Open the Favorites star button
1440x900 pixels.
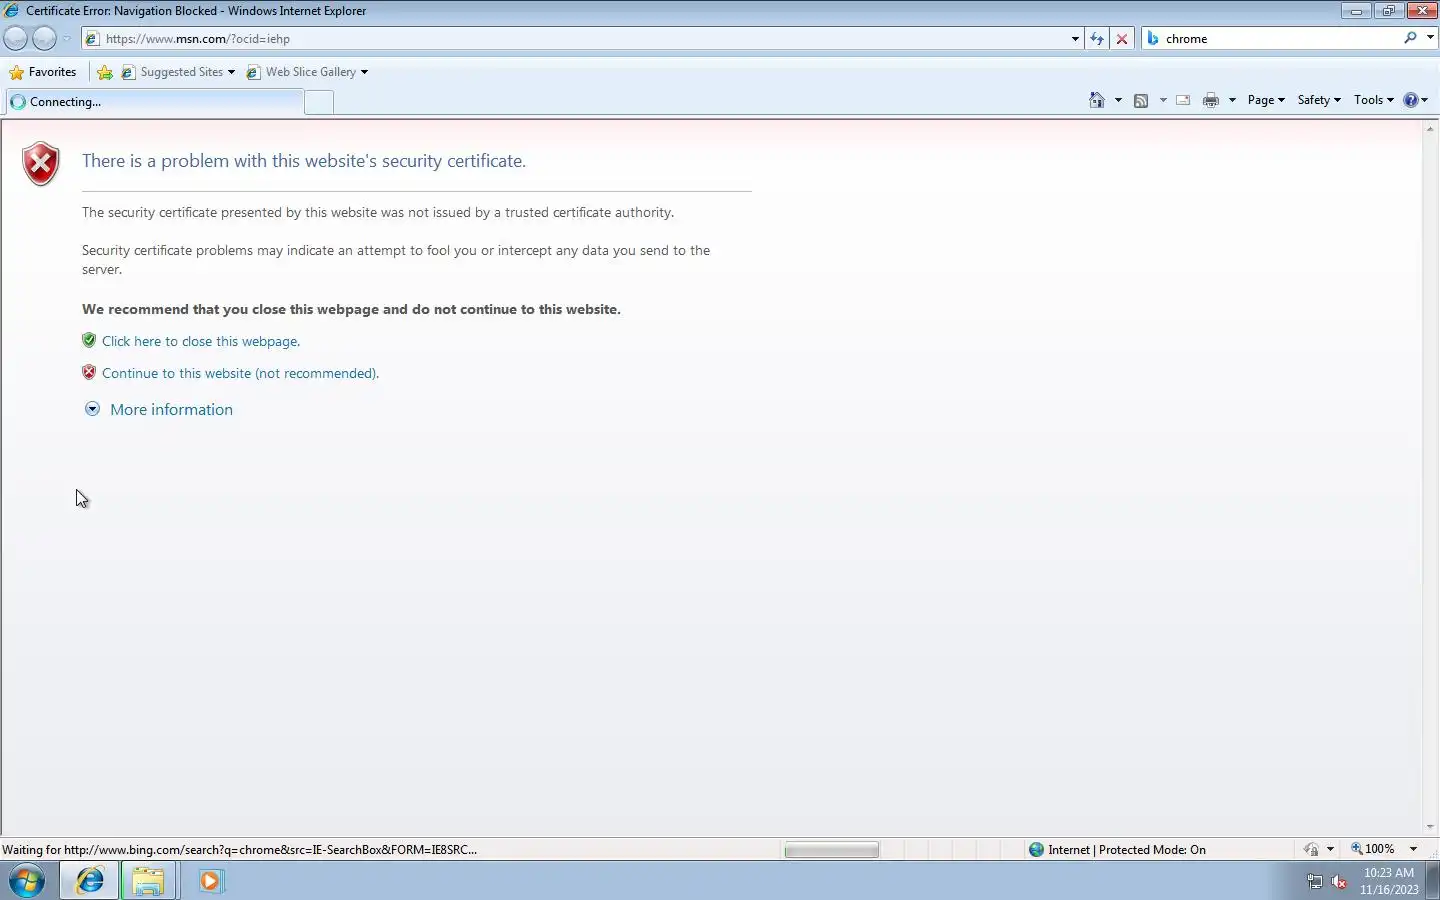43,72
